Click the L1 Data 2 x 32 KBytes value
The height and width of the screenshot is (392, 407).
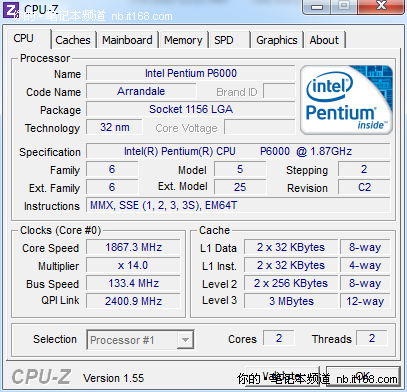(x=291, y=247)
